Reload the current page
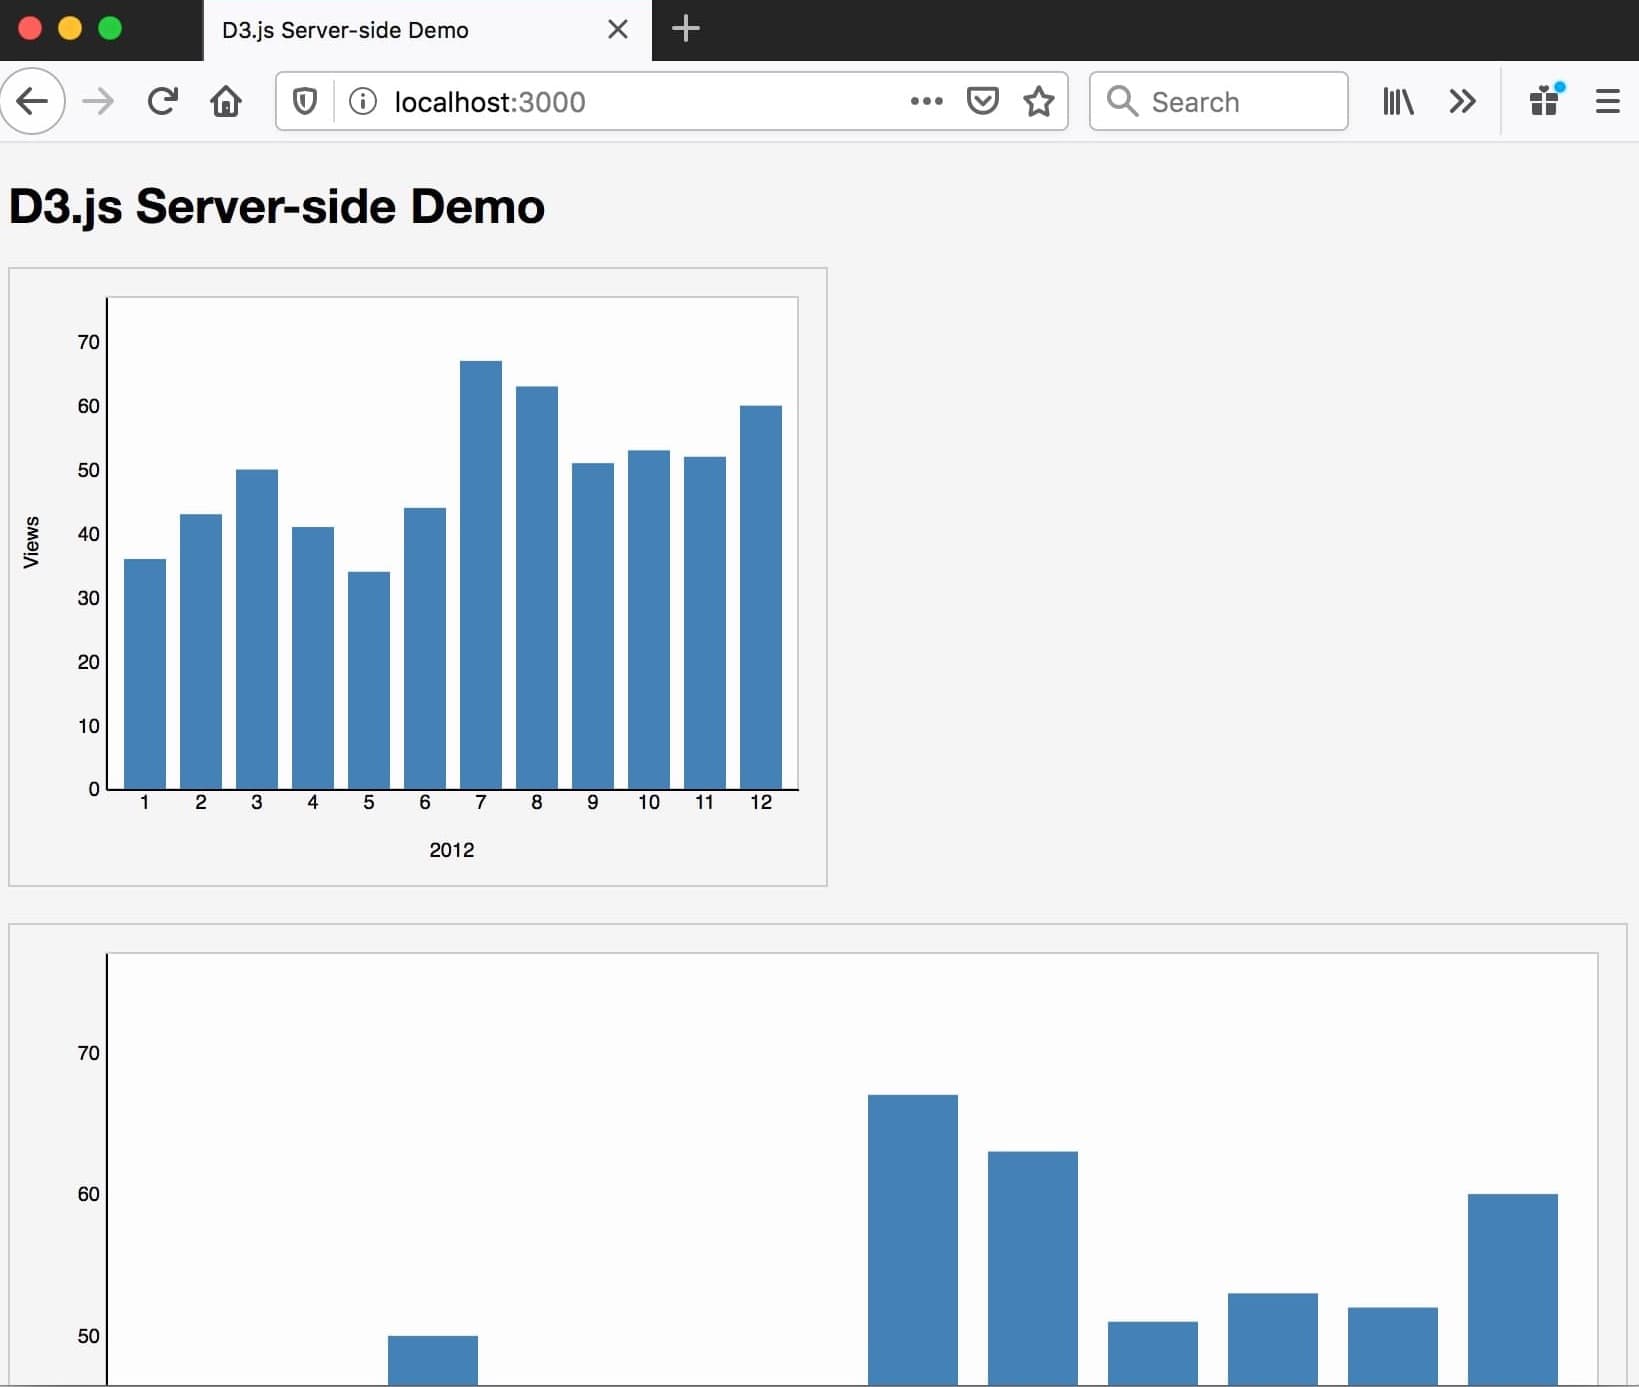 point(162,101)
